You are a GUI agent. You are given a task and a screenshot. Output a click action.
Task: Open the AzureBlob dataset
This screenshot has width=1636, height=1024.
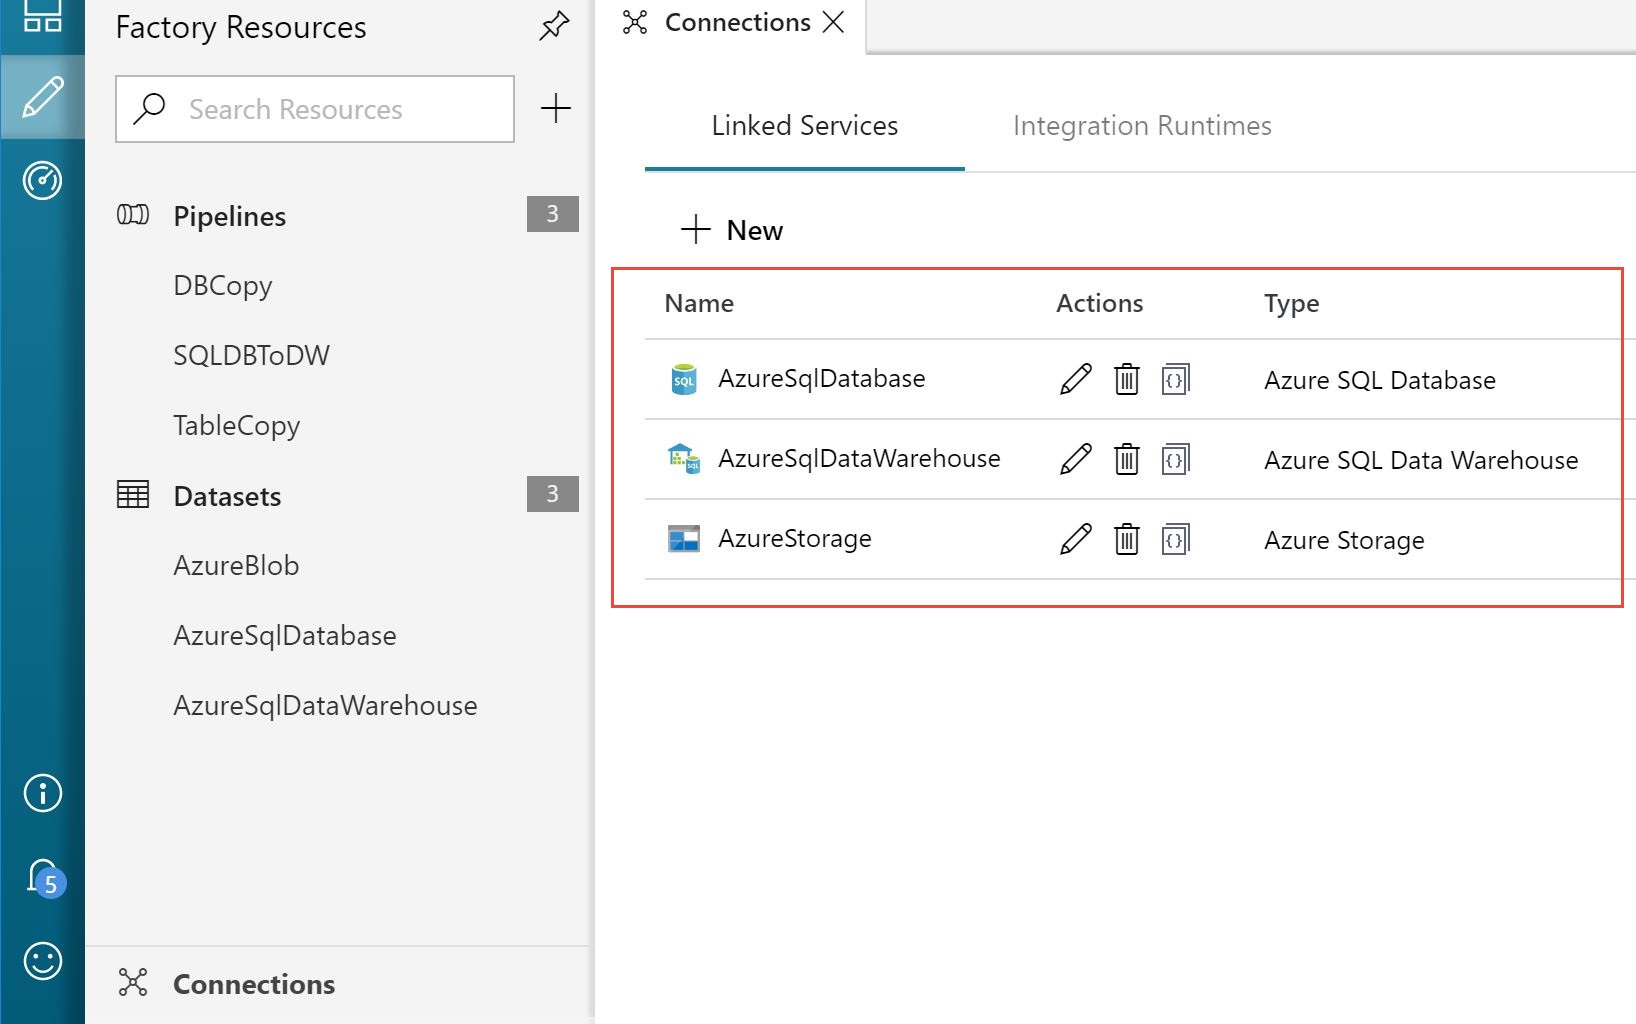[236, 566]
